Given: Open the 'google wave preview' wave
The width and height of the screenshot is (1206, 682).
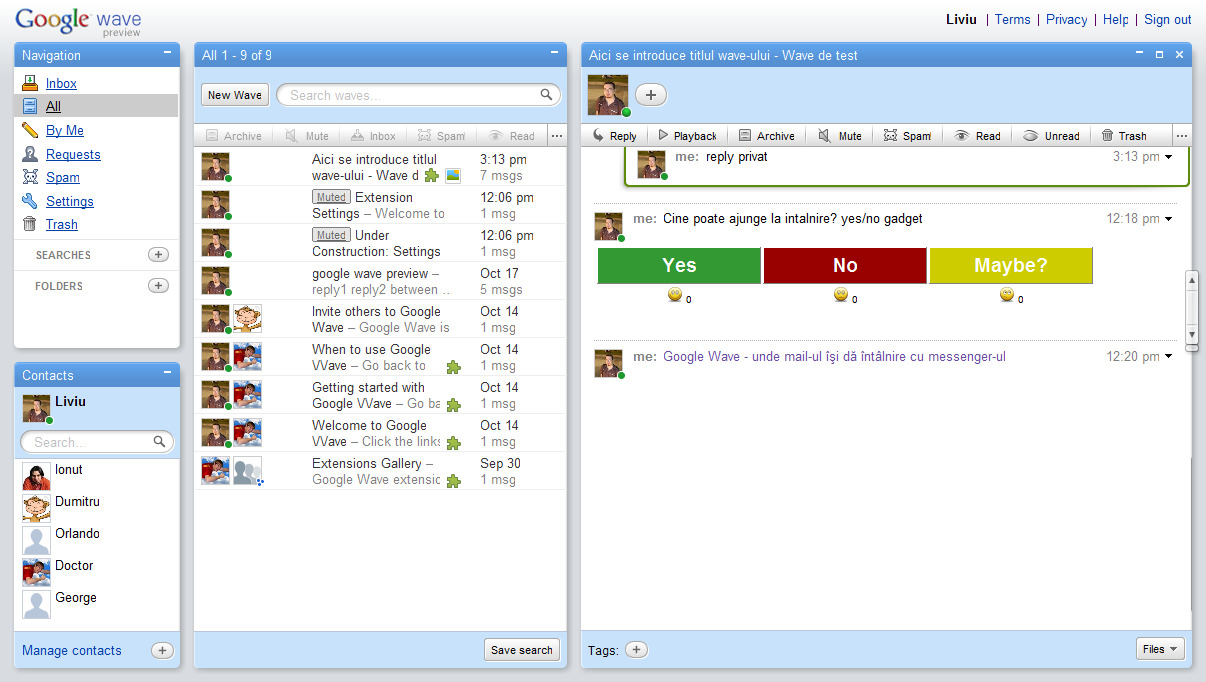Looking at the screenshot, I should click(x=380, y=281).
